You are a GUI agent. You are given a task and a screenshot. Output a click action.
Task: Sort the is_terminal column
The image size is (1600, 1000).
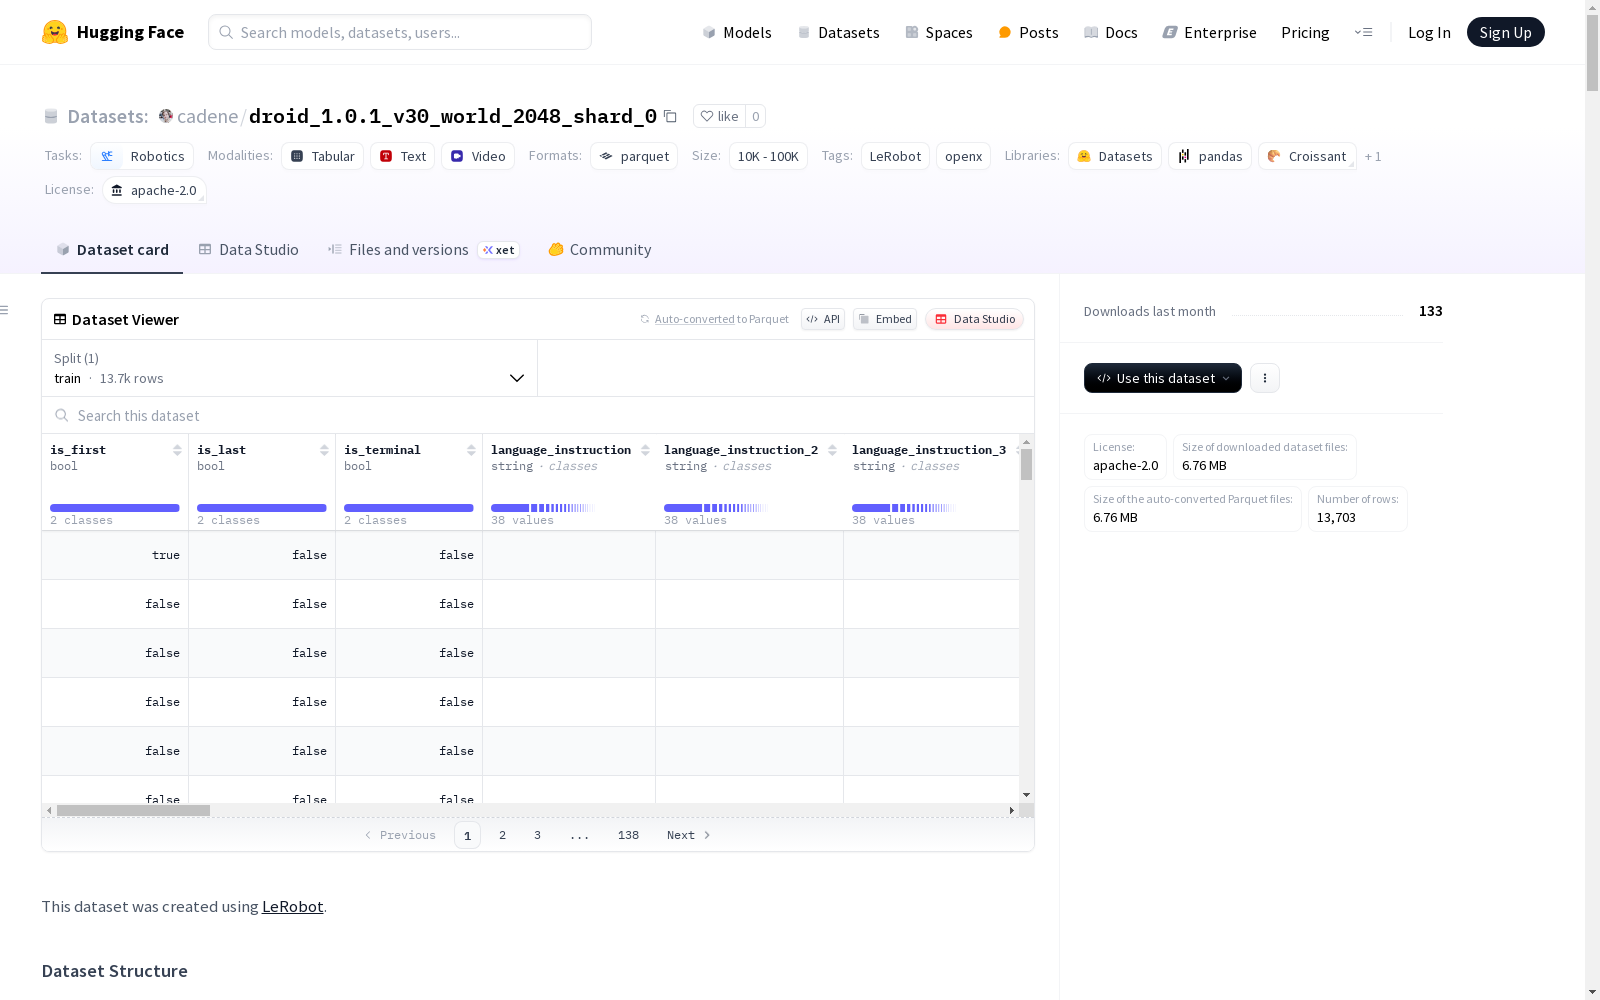tap(471, 450)
